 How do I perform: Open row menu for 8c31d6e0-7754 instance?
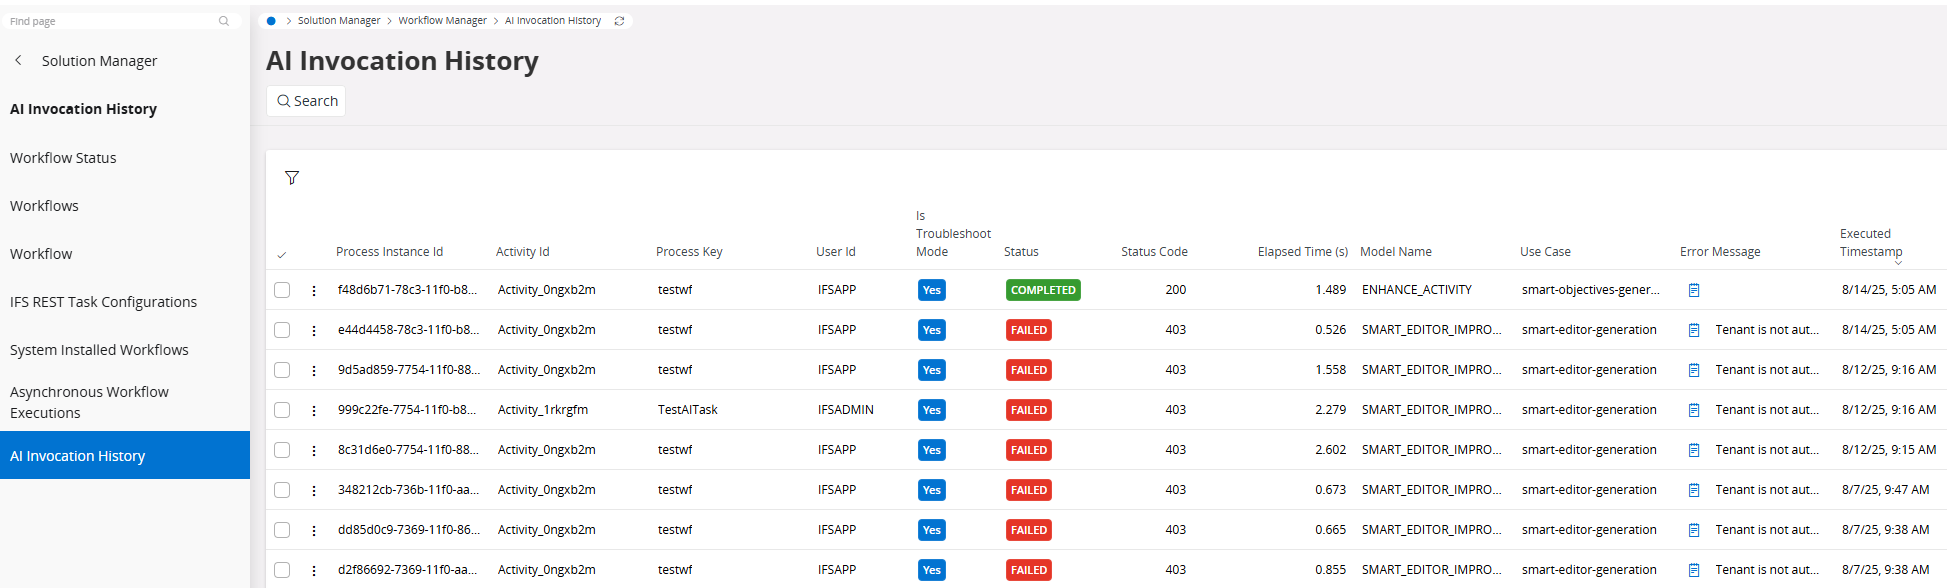tap(314, 450)
